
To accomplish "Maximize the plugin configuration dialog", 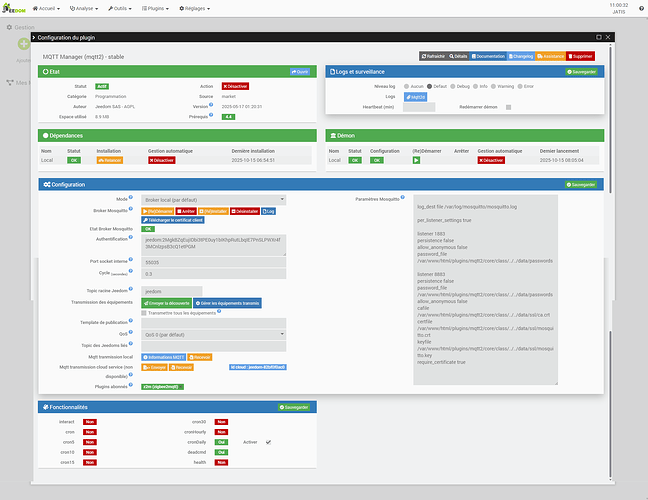I will click(x=598, y=37).
